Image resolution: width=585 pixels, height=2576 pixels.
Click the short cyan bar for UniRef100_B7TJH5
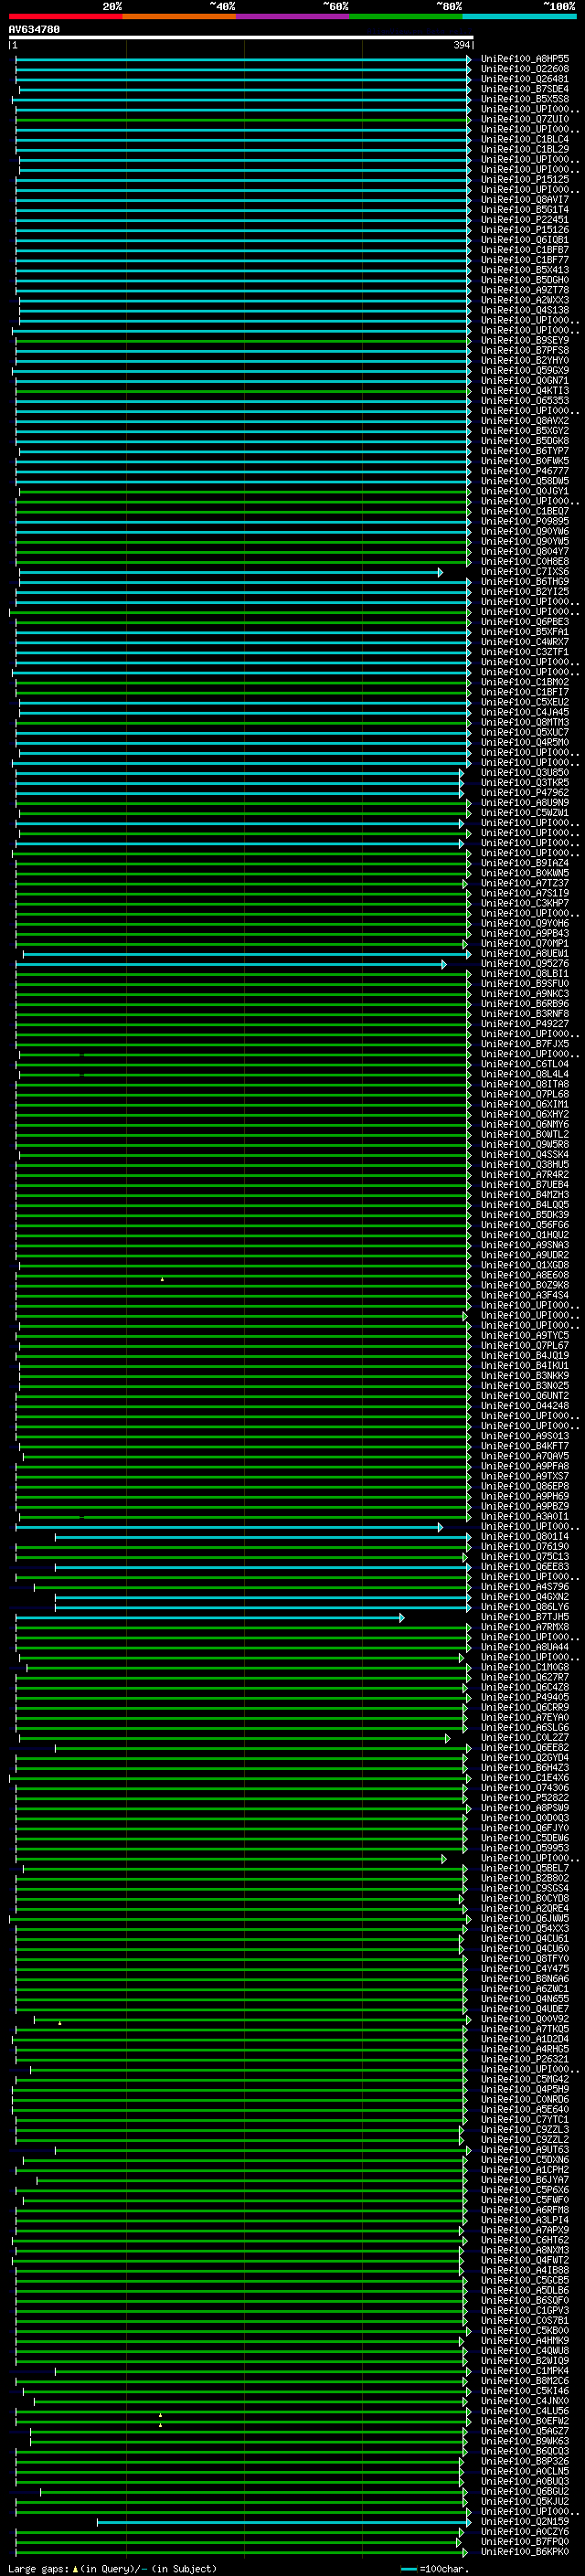pyautogui.click(x=209, y=1617)
